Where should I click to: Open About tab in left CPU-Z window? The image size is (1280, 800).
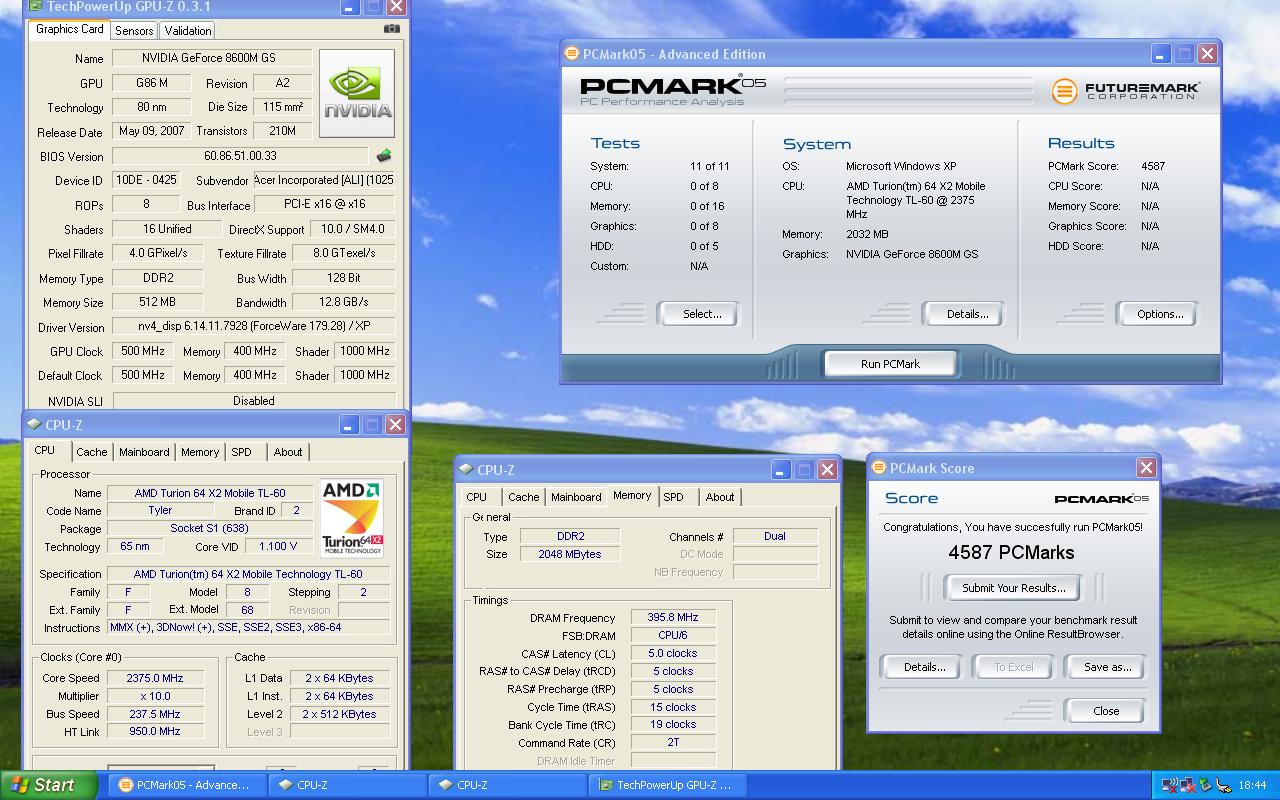(288, 452)
